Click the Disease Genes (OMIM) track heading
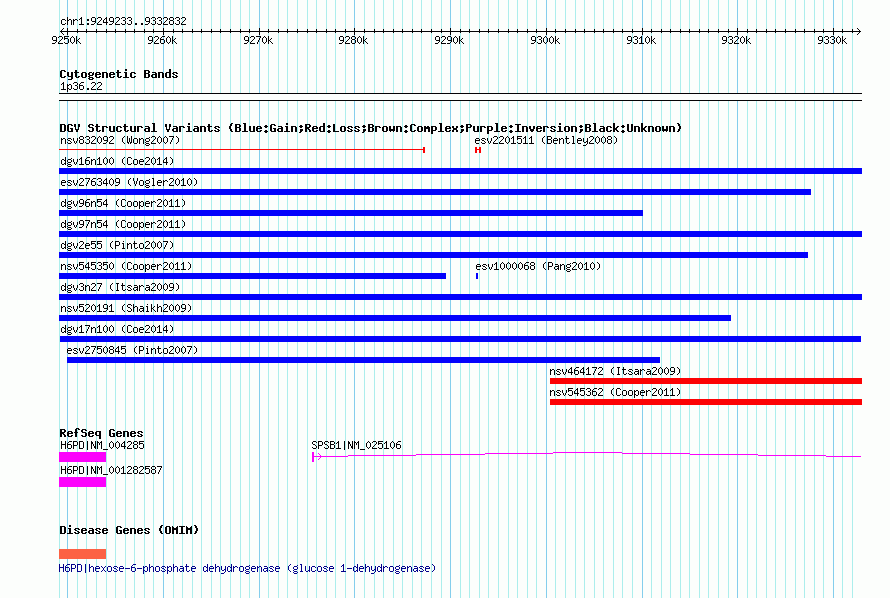Viewport: 890px width, 598px height. point(129,530)
